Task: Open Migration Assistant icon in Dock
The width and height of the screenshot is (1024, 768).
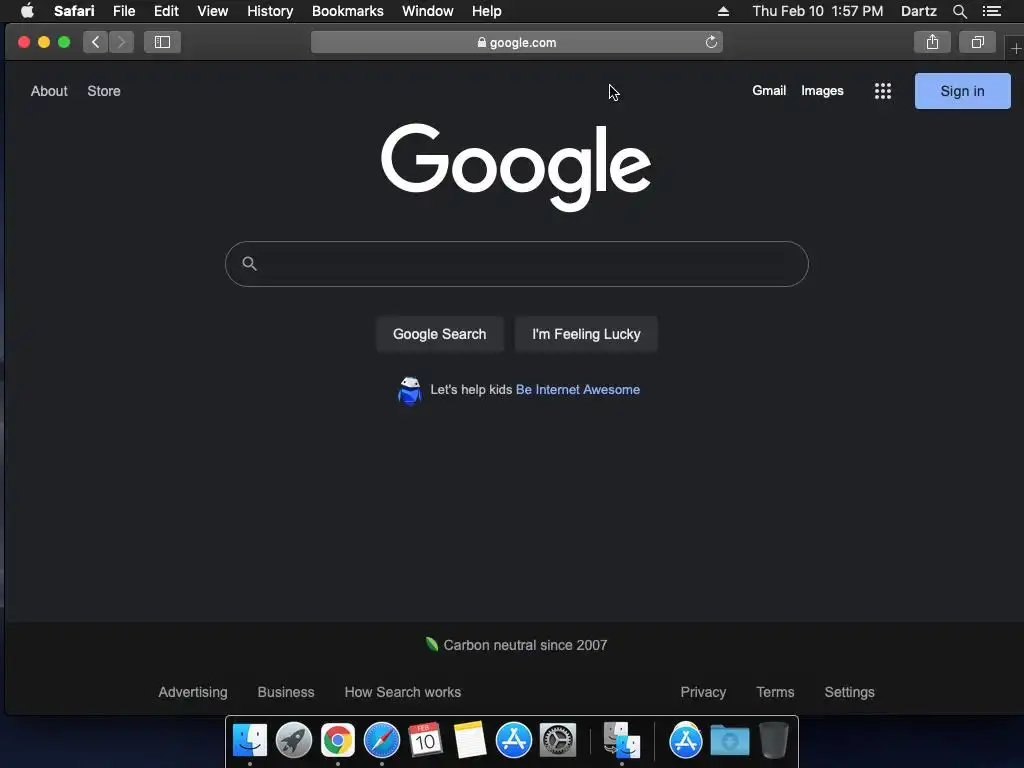Action: pyautogui.click(x=621, y=740)
